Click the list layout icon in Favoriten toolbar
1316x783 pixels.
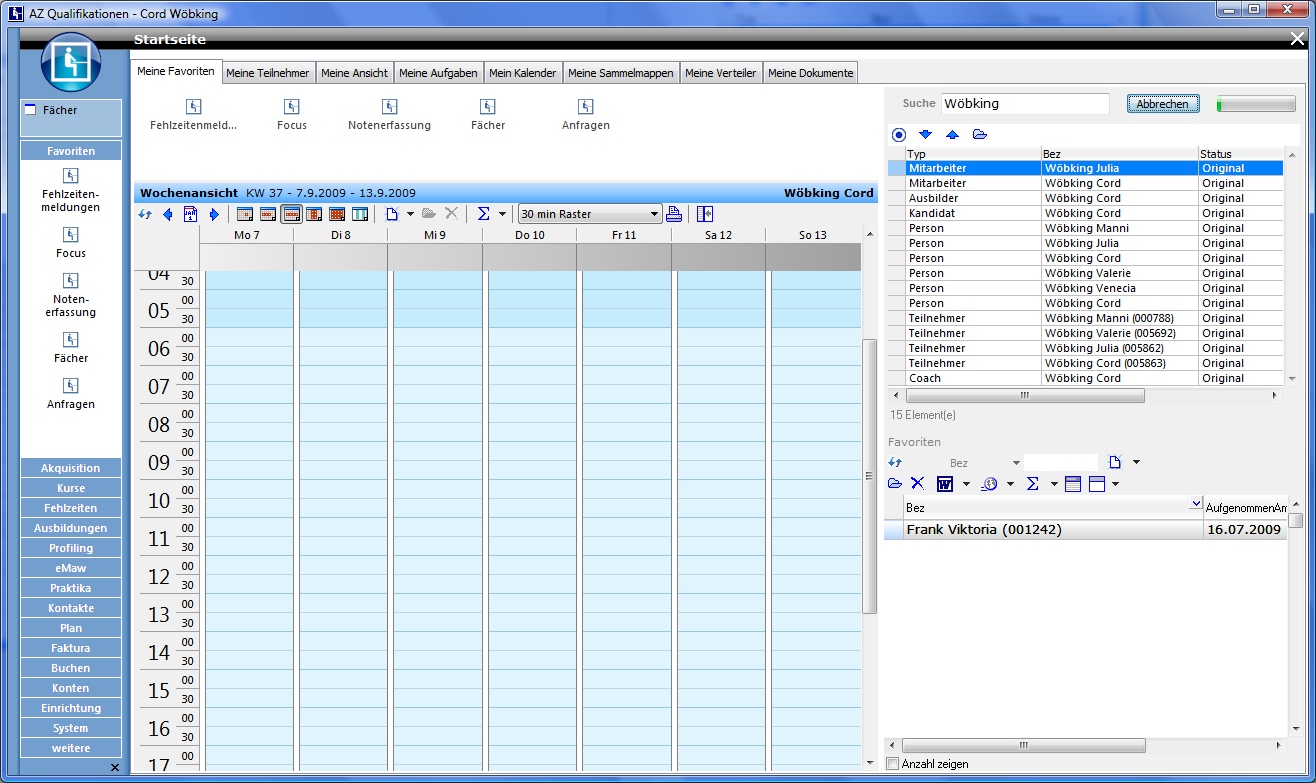[x=1073, y=483]
